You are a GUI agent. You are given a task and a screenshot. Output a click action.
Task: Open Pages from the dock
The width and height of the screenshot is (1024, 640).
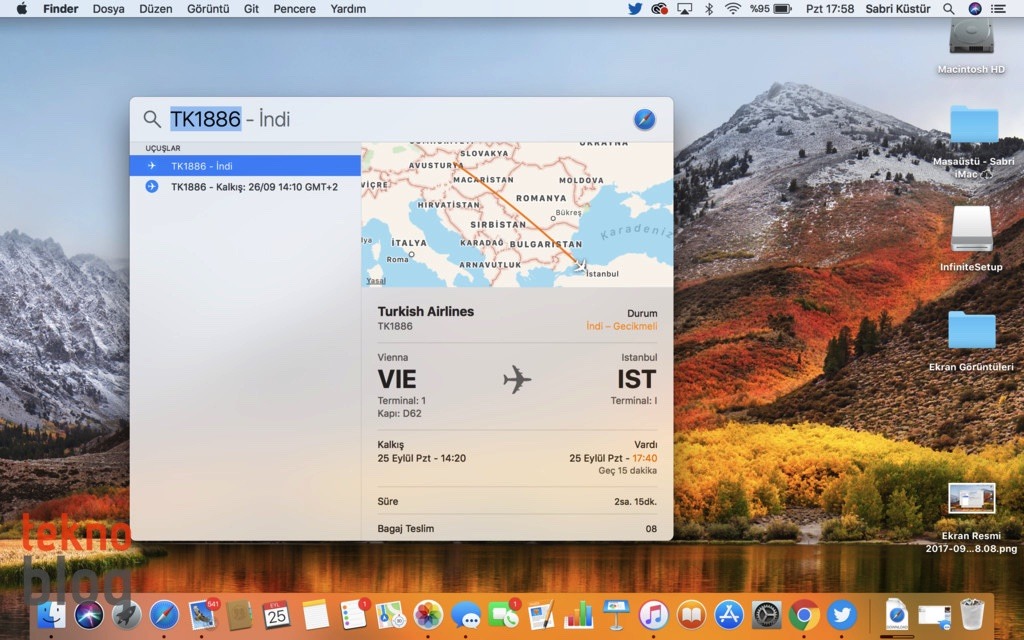541,615
